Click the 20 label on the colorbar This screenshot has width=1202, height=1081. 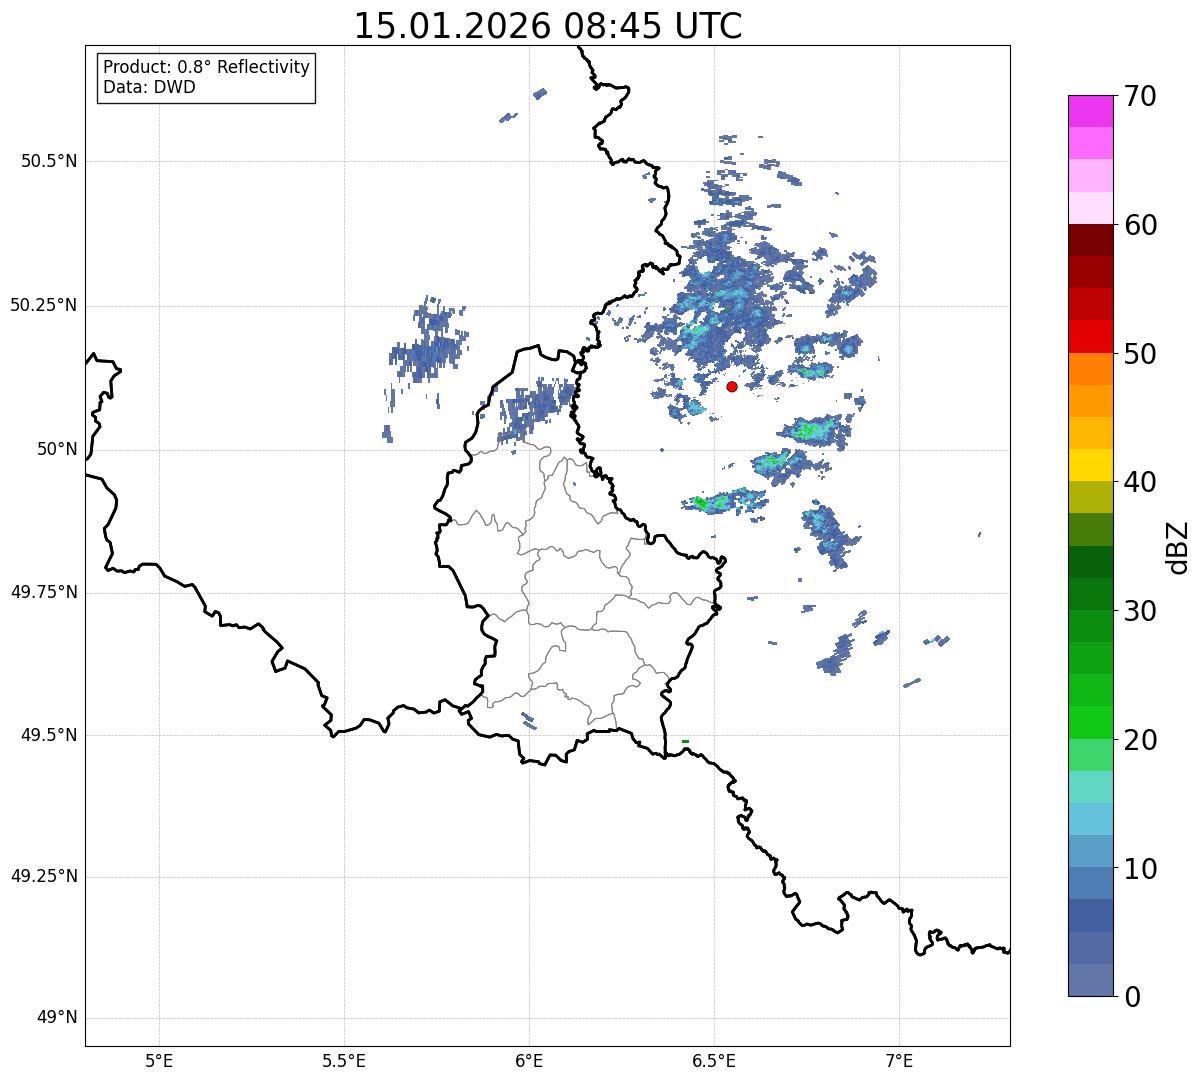pos(1140,740)
